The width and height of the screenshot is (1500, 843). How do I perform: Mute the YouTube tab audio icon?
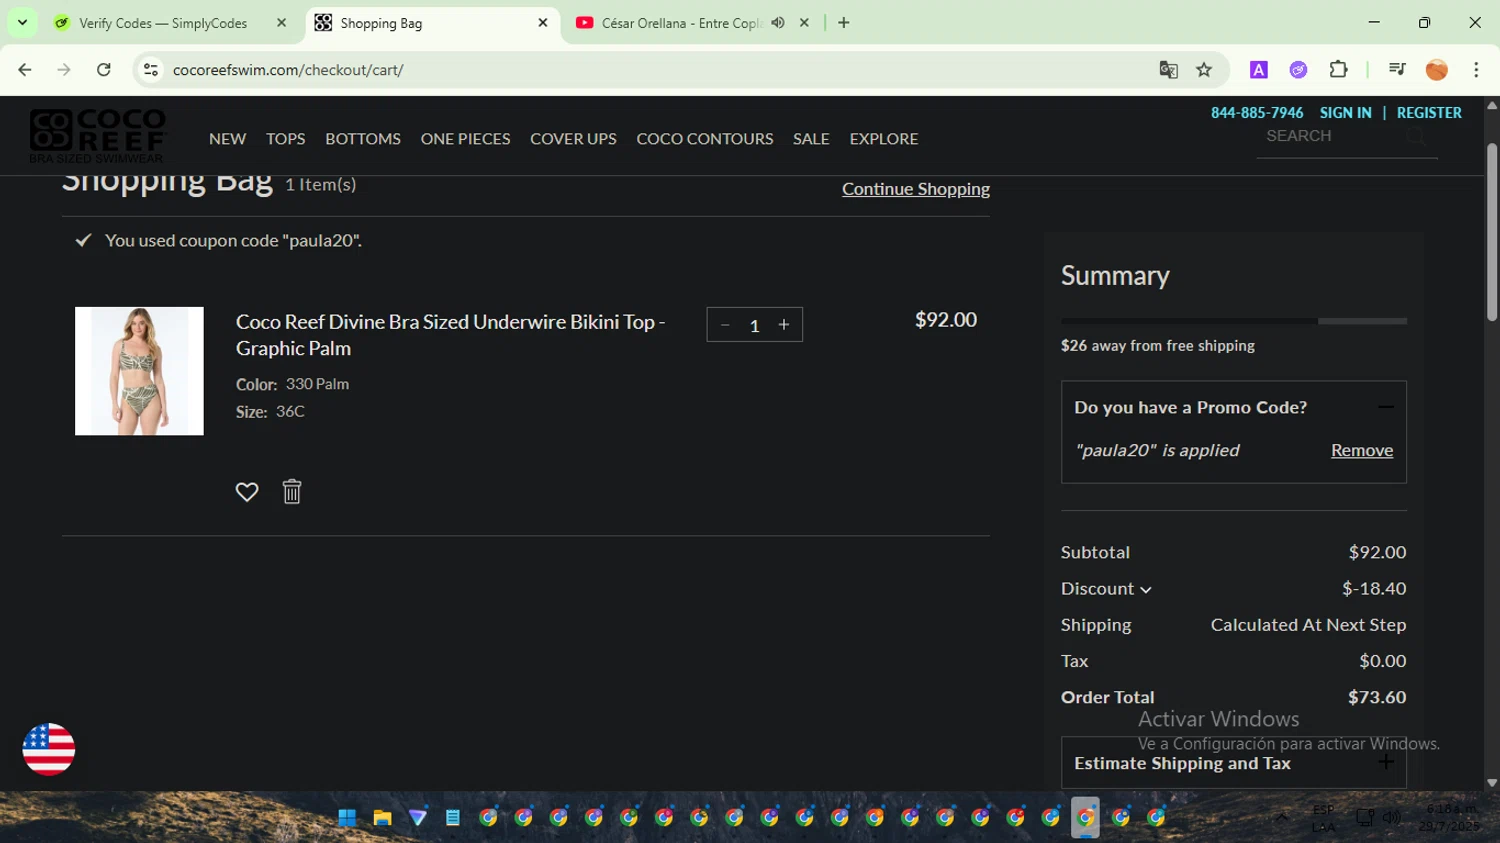click(x=778, y=23)
